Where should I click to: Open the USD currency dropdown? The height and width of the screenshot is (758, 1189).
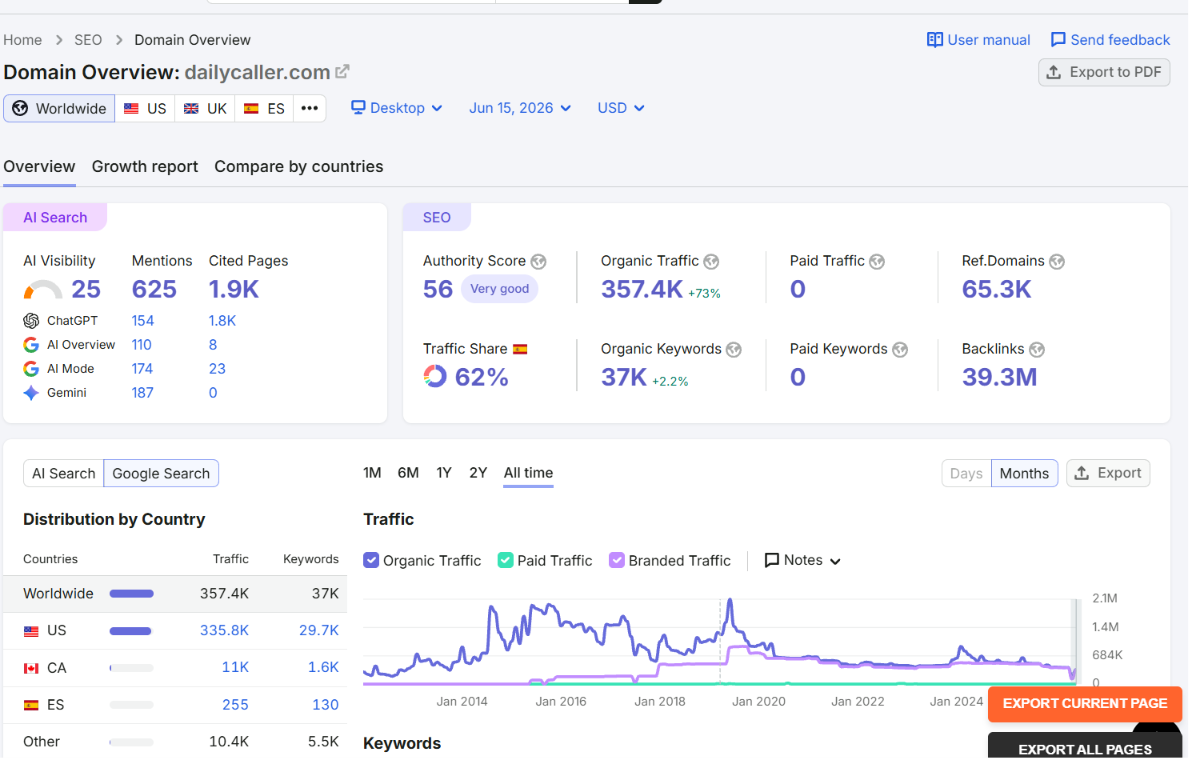pos(620,108)
